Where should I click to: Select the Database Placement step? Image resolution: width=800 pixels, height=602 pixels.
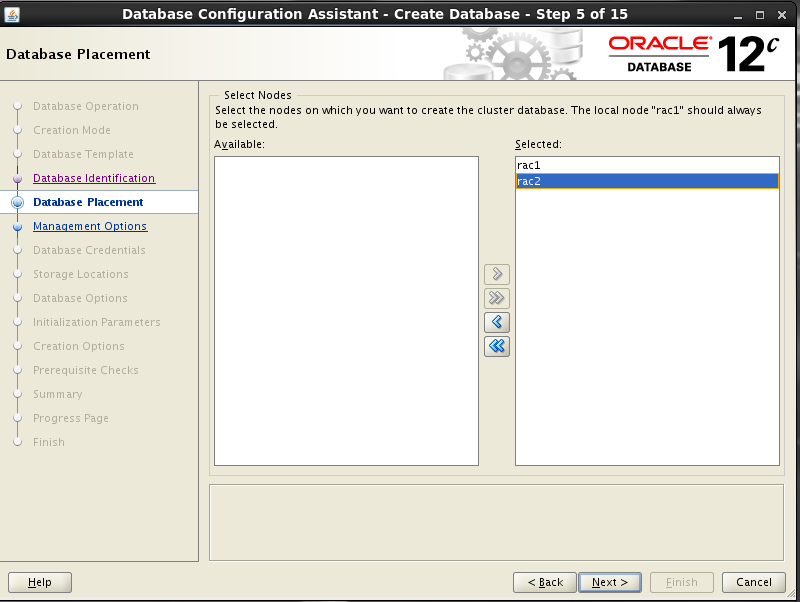pos(88,202)
